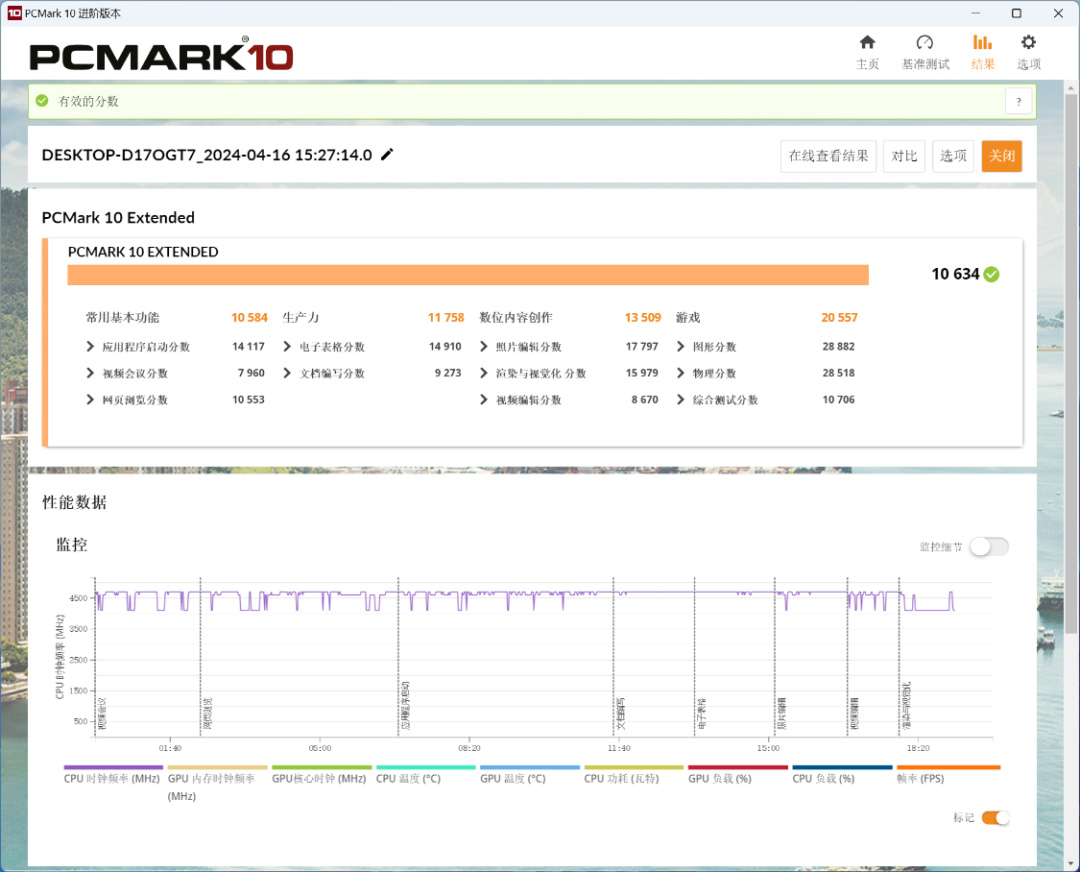The height and width of the screenshot is (872, 1080).
Task: Click the 28 882 graphics score value
Action: (x=838, y=346)
